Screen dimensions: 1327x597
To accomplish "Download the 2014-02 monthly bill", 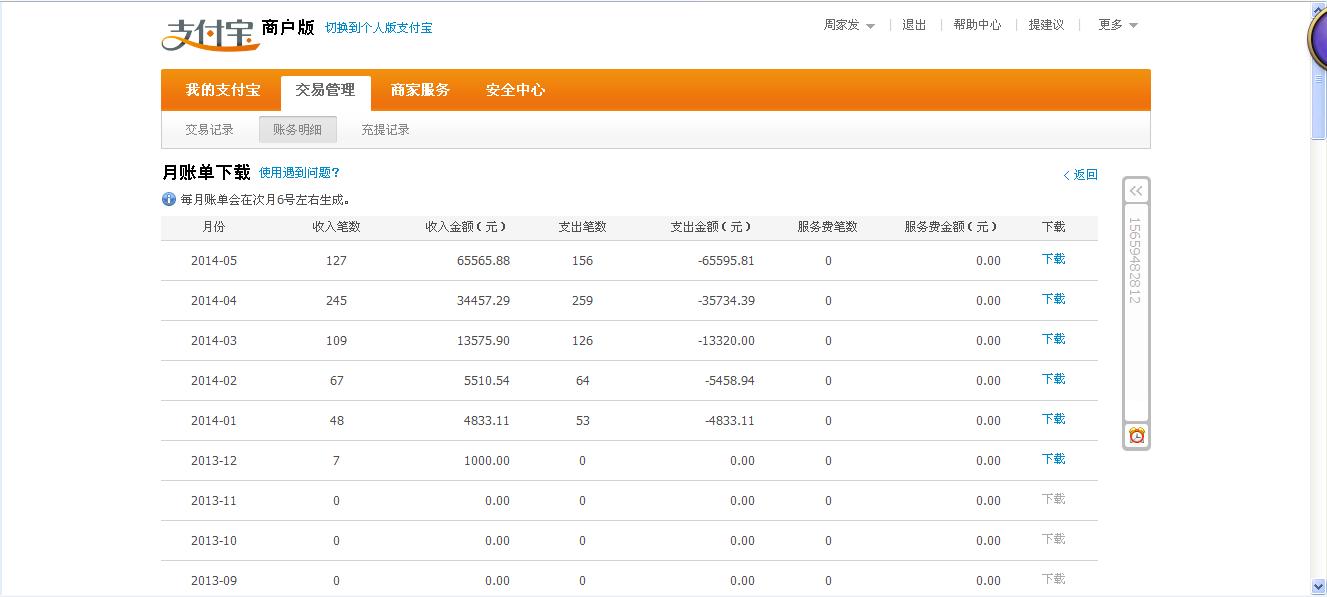I will coord(1053,379).
